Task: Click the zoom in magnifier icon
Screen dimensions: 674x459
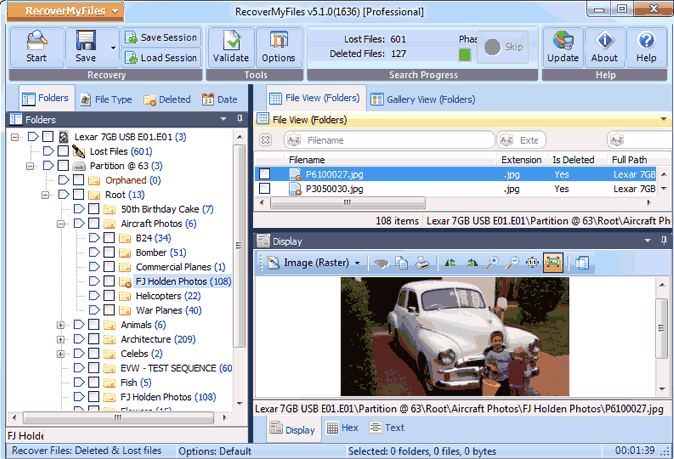Action: tap(492, 263)
